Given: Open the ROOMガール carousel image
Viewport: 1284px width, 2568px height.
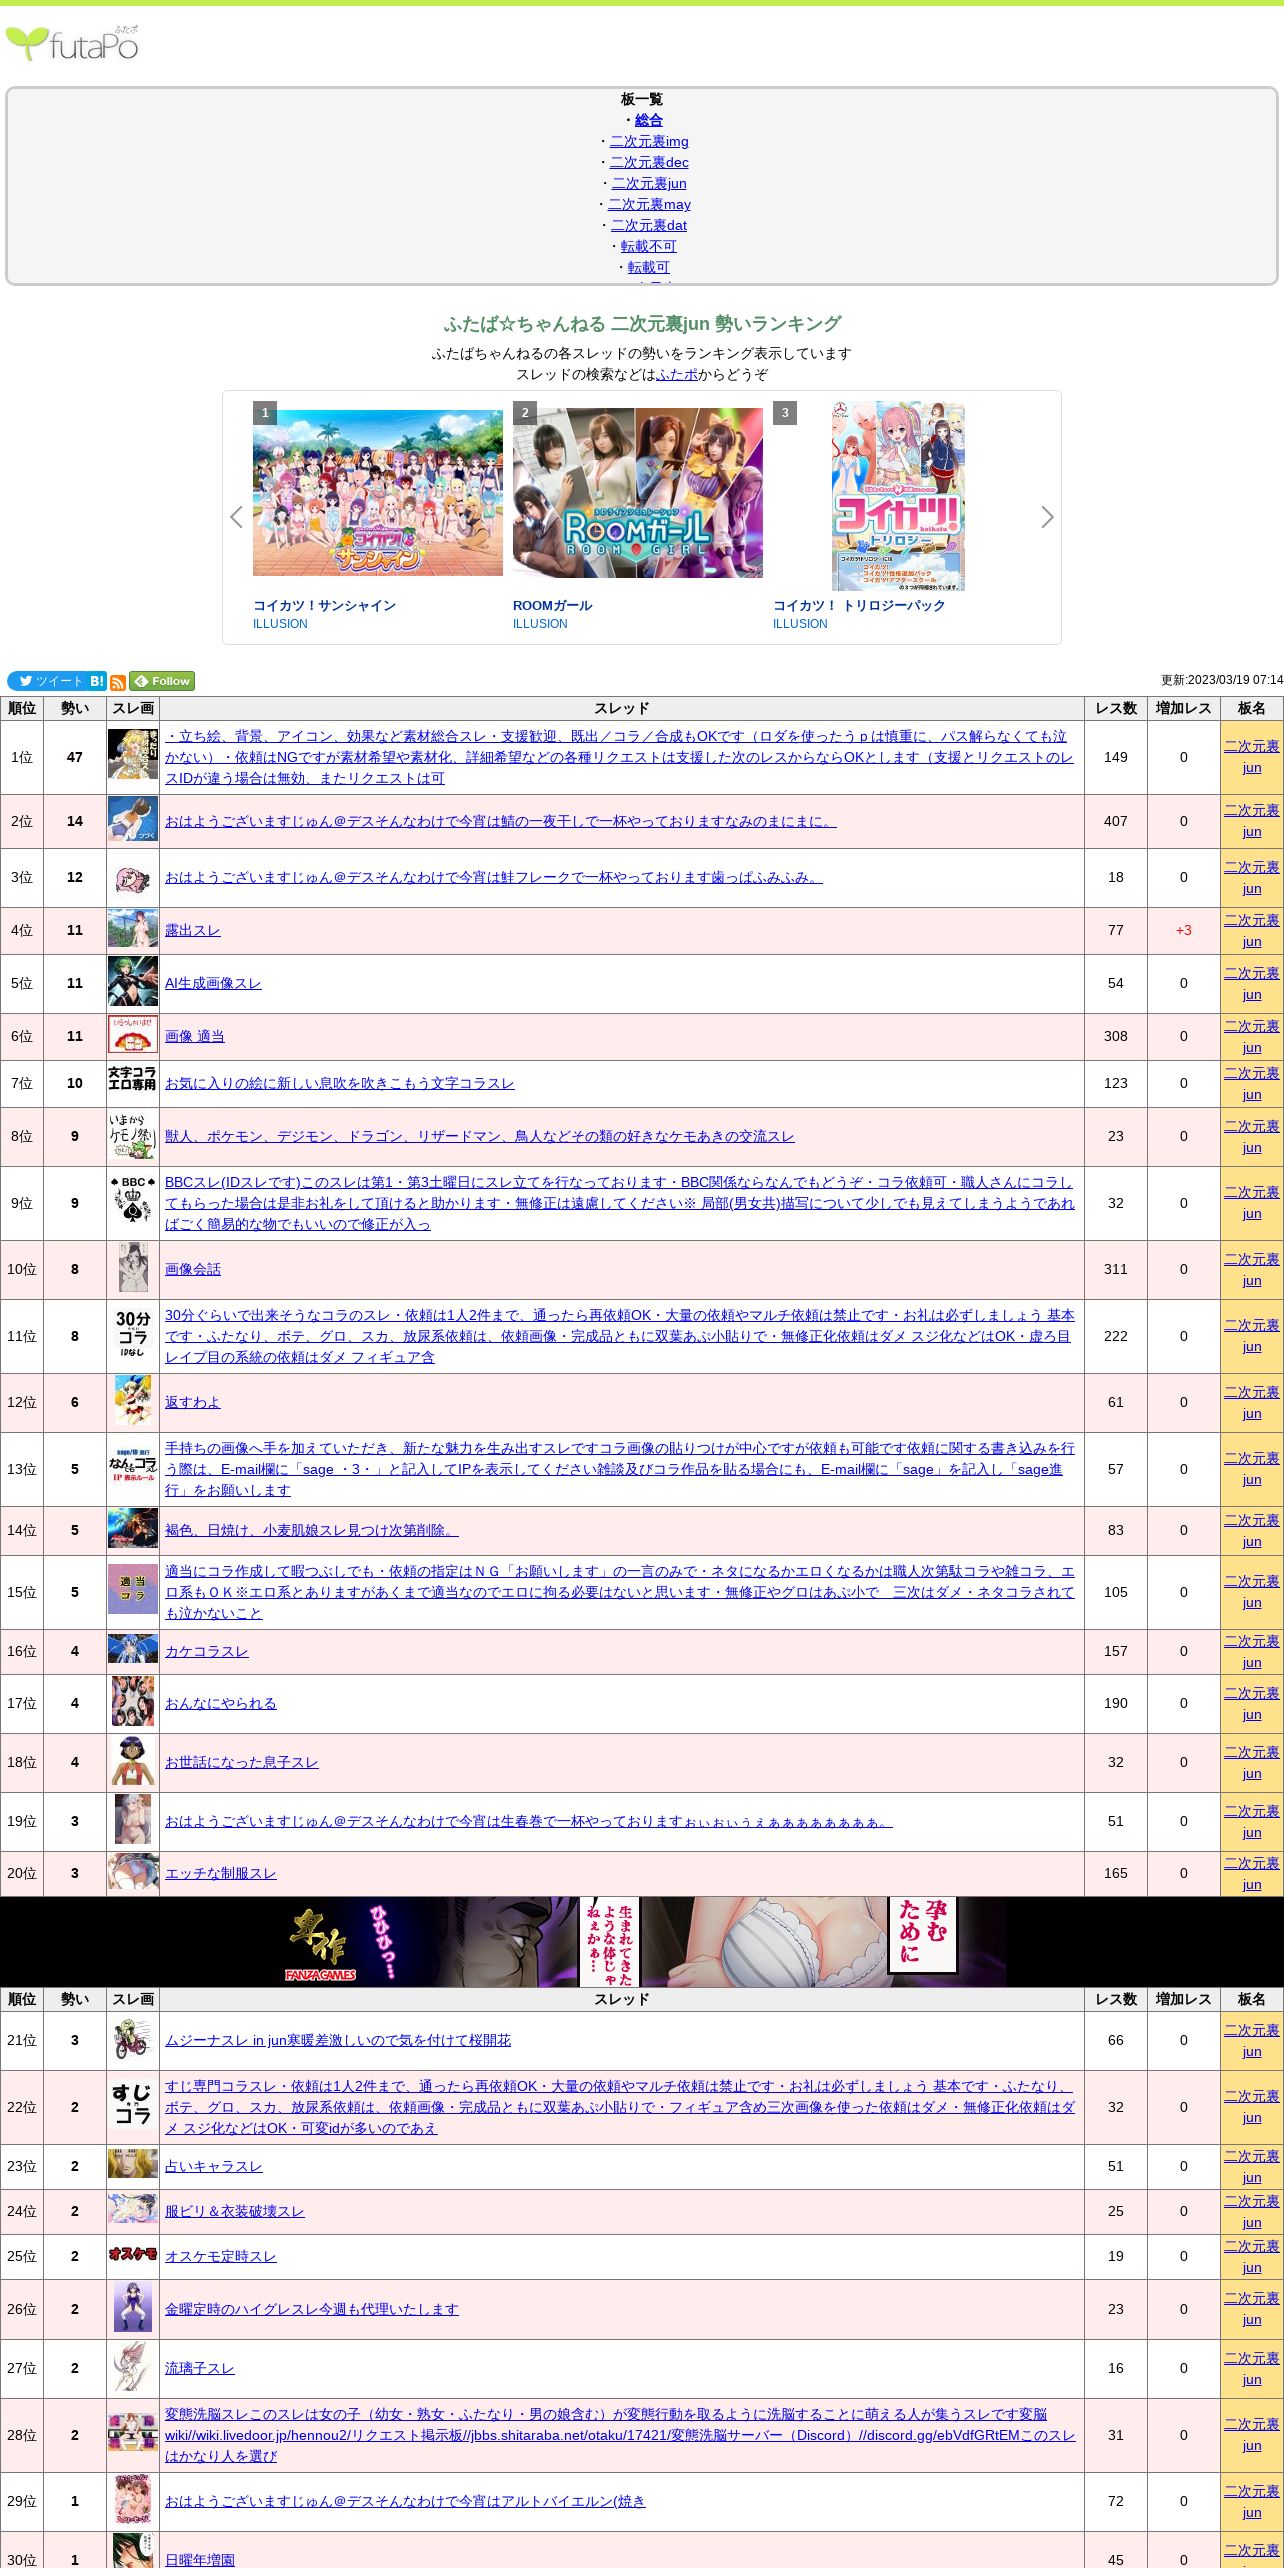Looking at the screenshot, I should pyautogui.click(x=638, y=492).
